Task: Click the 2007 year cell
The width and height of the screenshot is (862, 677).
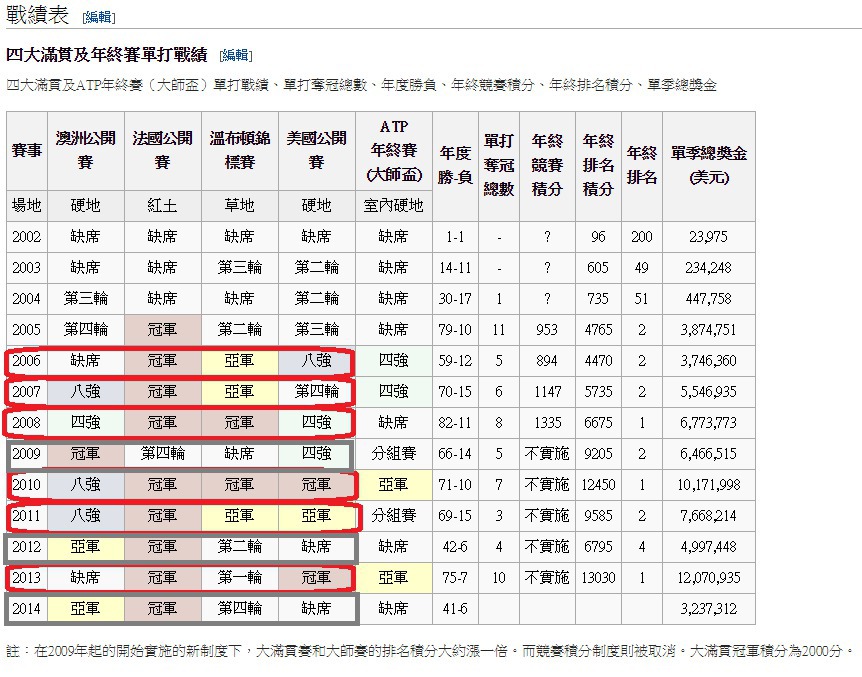Action: (x=27, y=392)
